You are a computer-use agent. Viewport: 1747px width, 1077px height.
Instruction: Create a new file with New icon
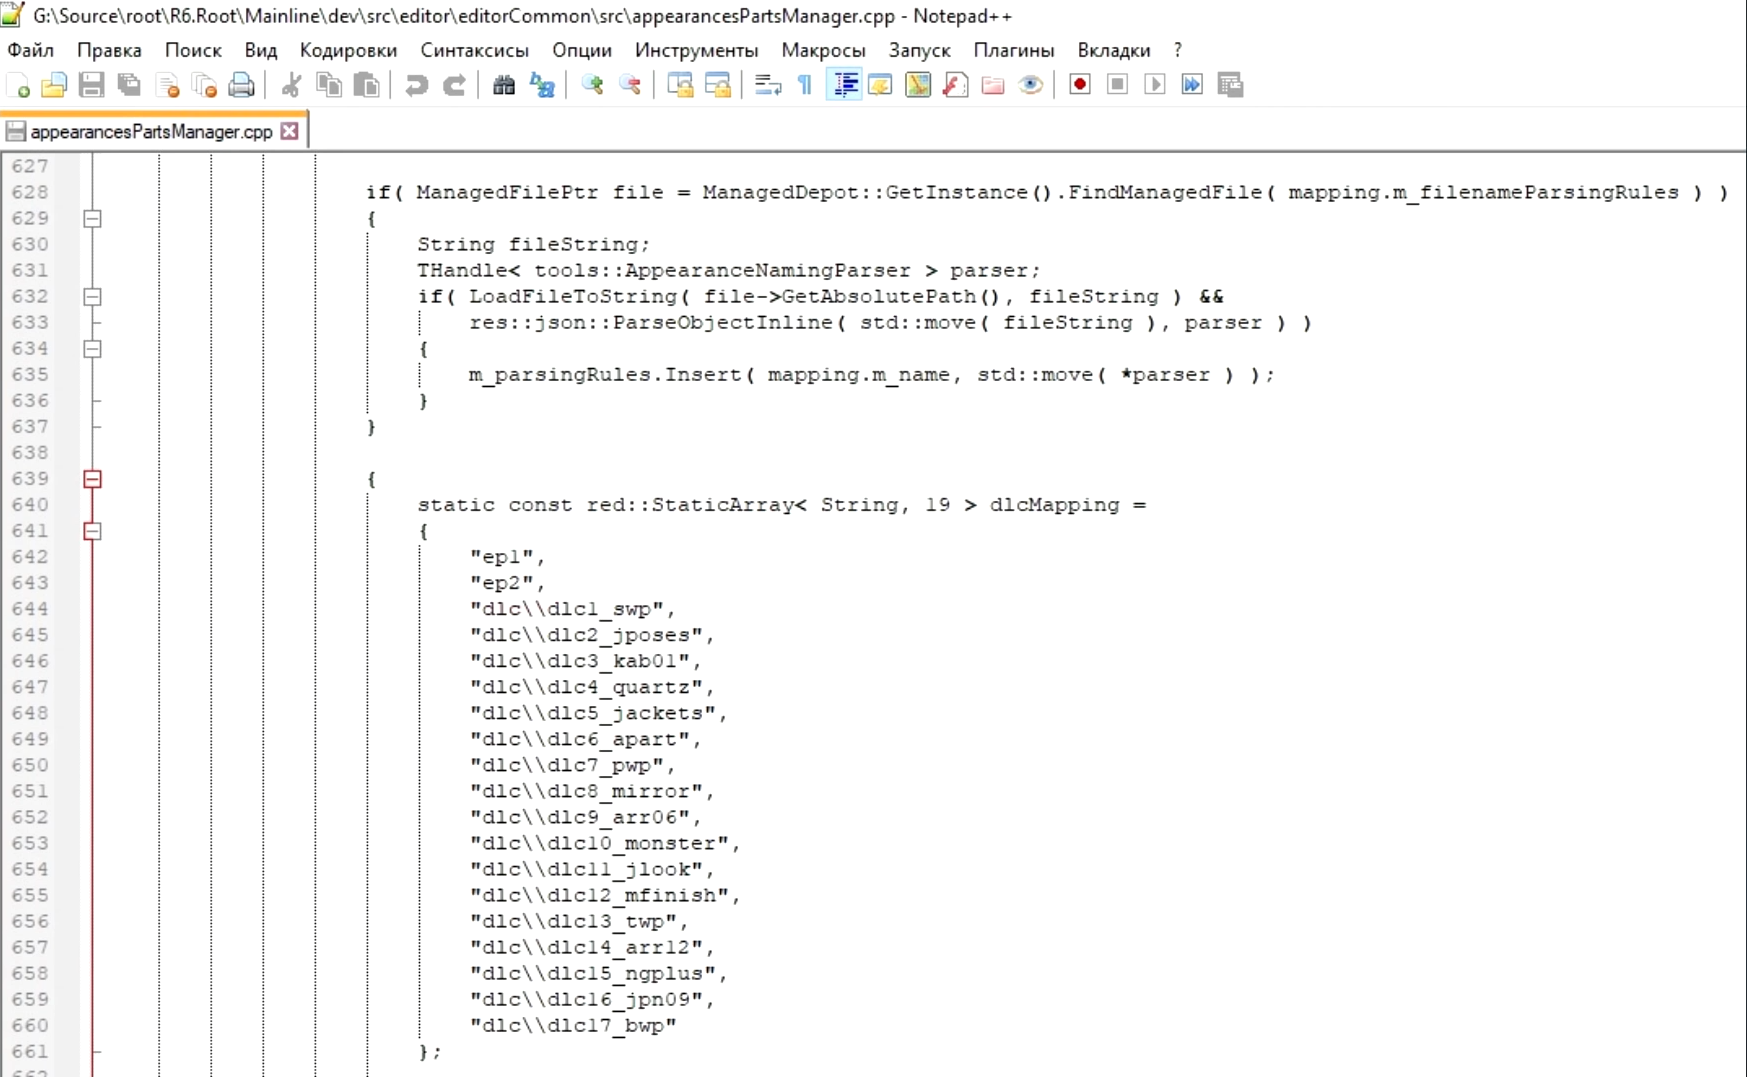click(x=18, y=85)
